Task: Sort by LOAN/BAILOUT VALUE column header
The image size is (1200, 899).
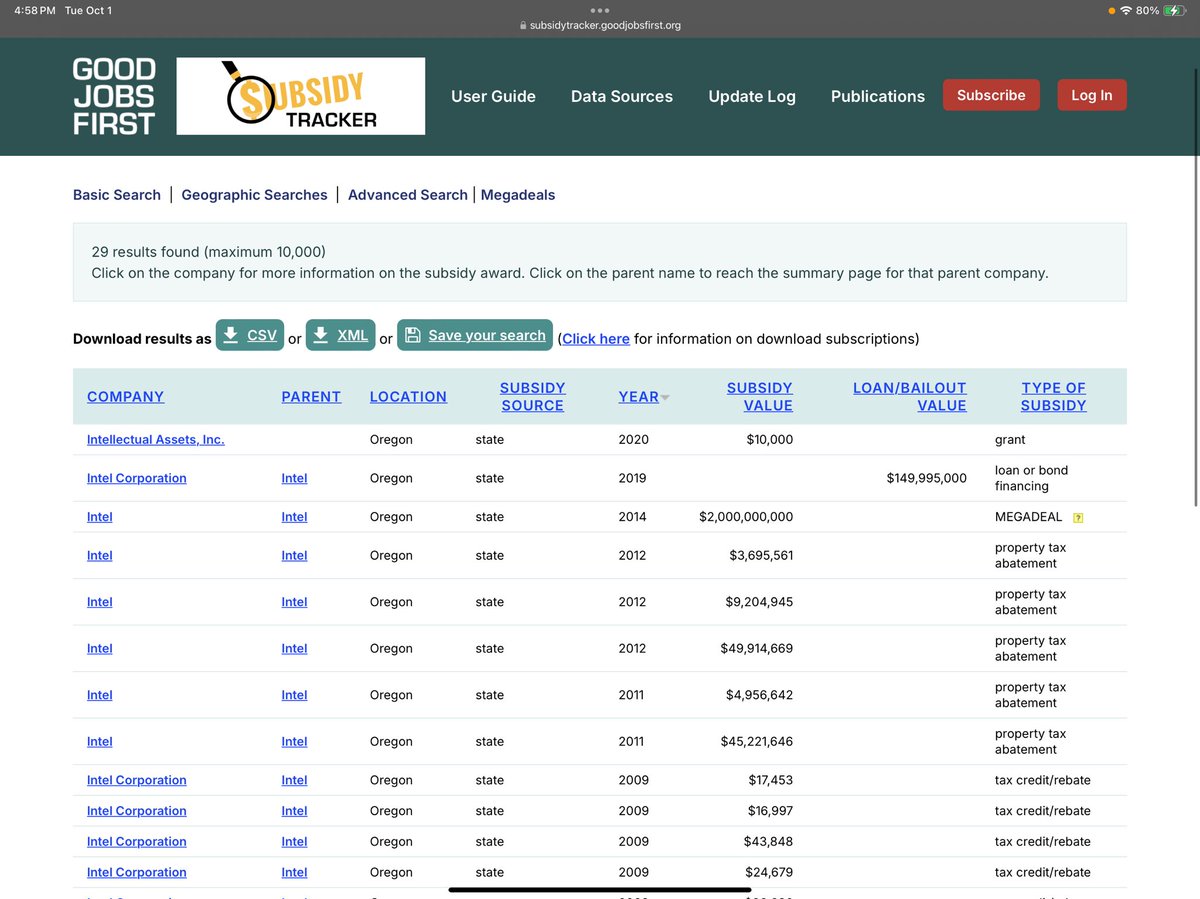Action: [910, 396]
